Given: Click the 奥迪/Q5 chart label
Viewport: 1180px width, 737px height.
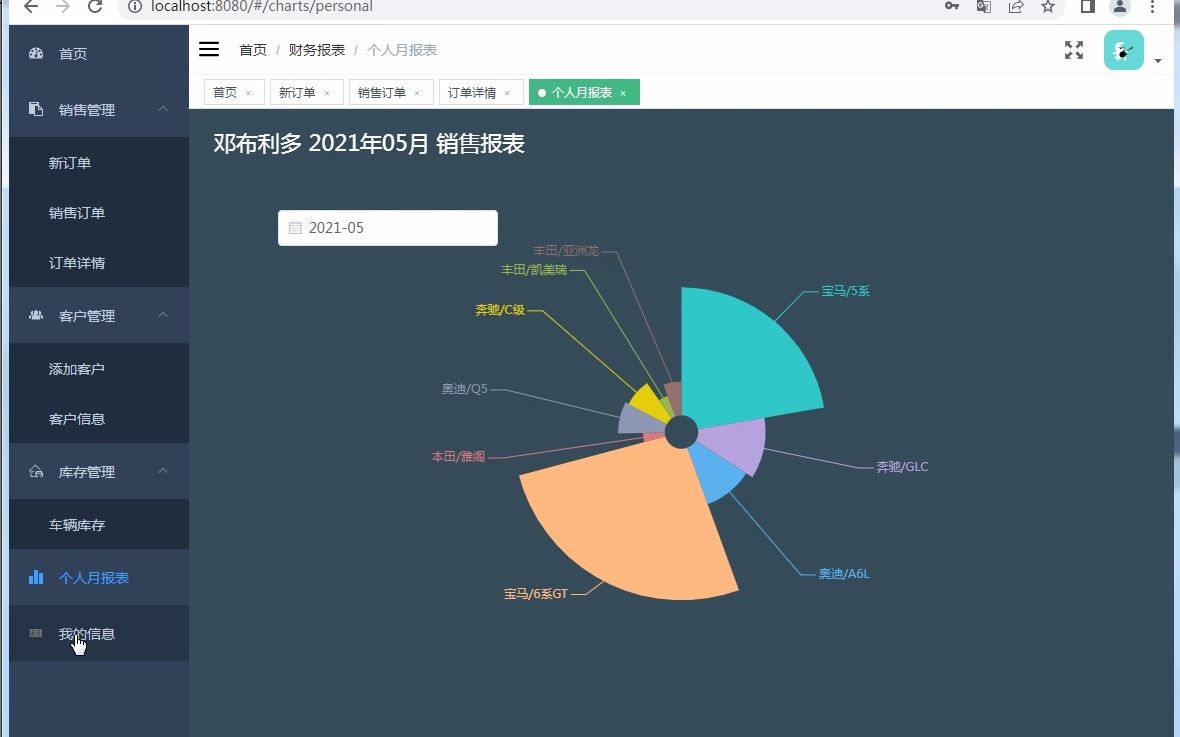Looking at the screenshot, I should (464, 389).
